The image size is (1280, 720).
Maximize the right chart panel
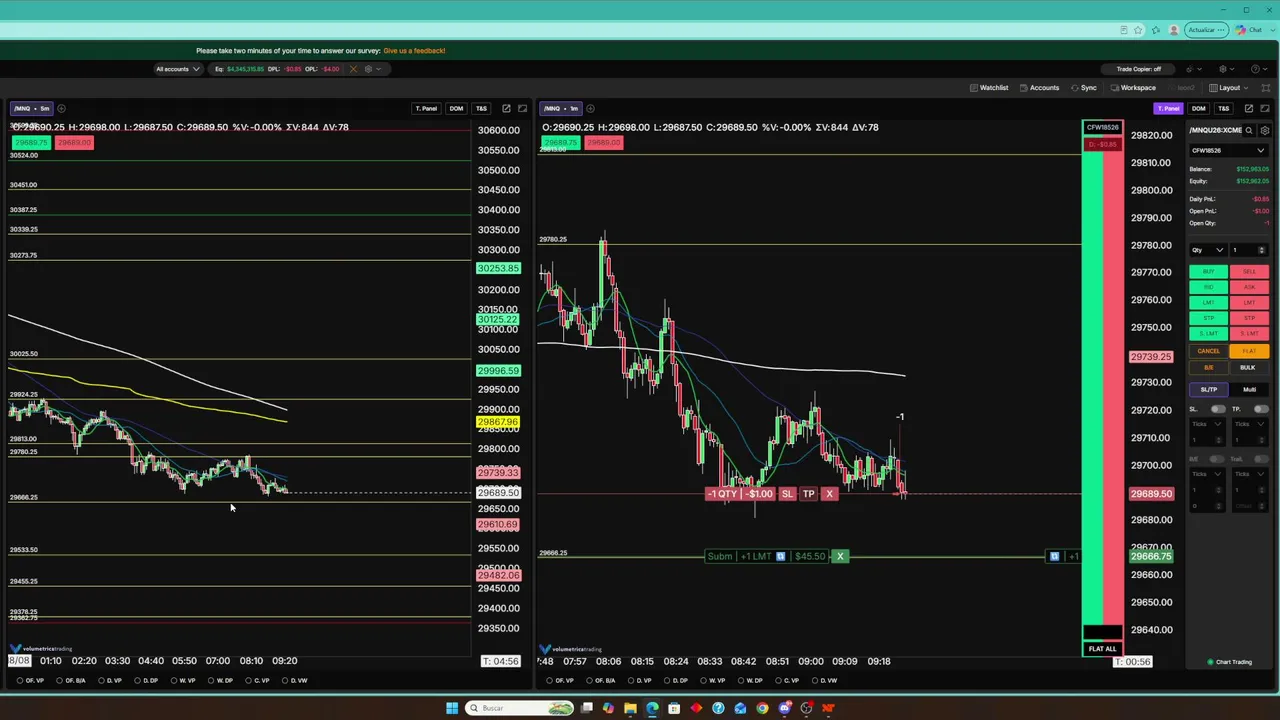point(1265,108)
